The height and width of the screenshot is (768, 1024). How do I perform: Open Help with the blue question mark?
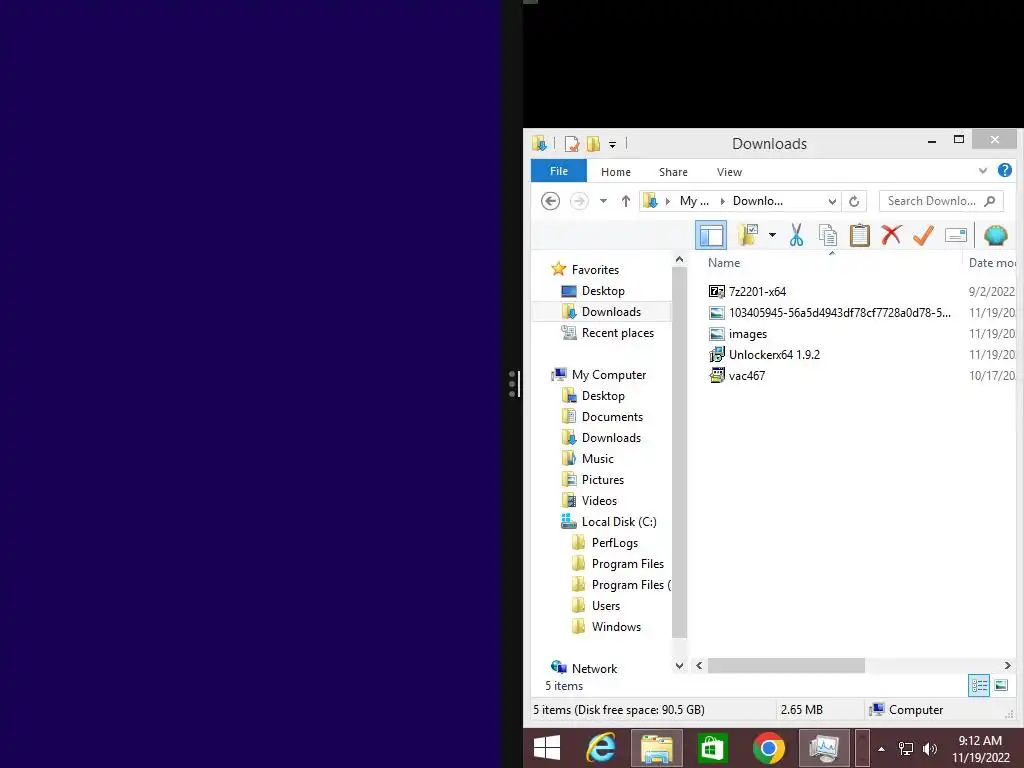click(x=1005, y=170)
